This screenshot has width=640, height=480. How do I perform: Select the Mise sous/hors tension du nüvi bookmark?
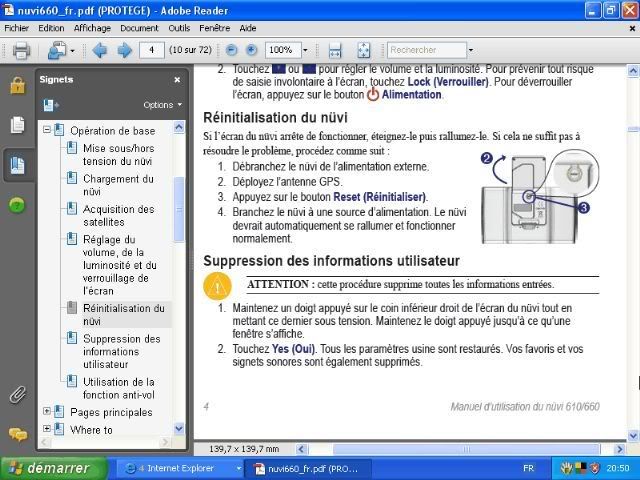tap(118, 155)
